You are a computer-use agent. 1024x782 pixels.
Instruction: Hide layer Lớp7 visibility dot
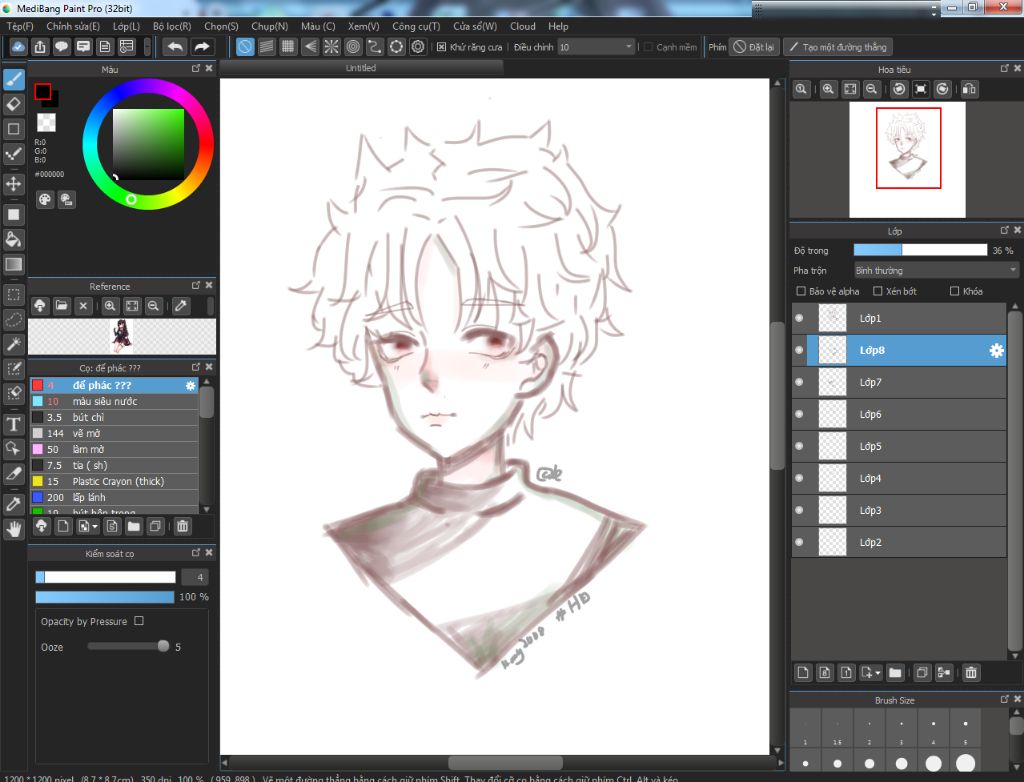pyautogui.click(x=799, y=382)
